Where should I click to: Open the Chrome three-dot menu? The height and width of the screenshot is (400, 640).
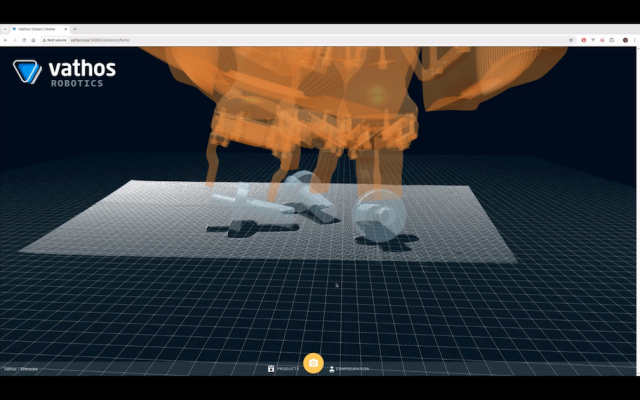[634, 40]
